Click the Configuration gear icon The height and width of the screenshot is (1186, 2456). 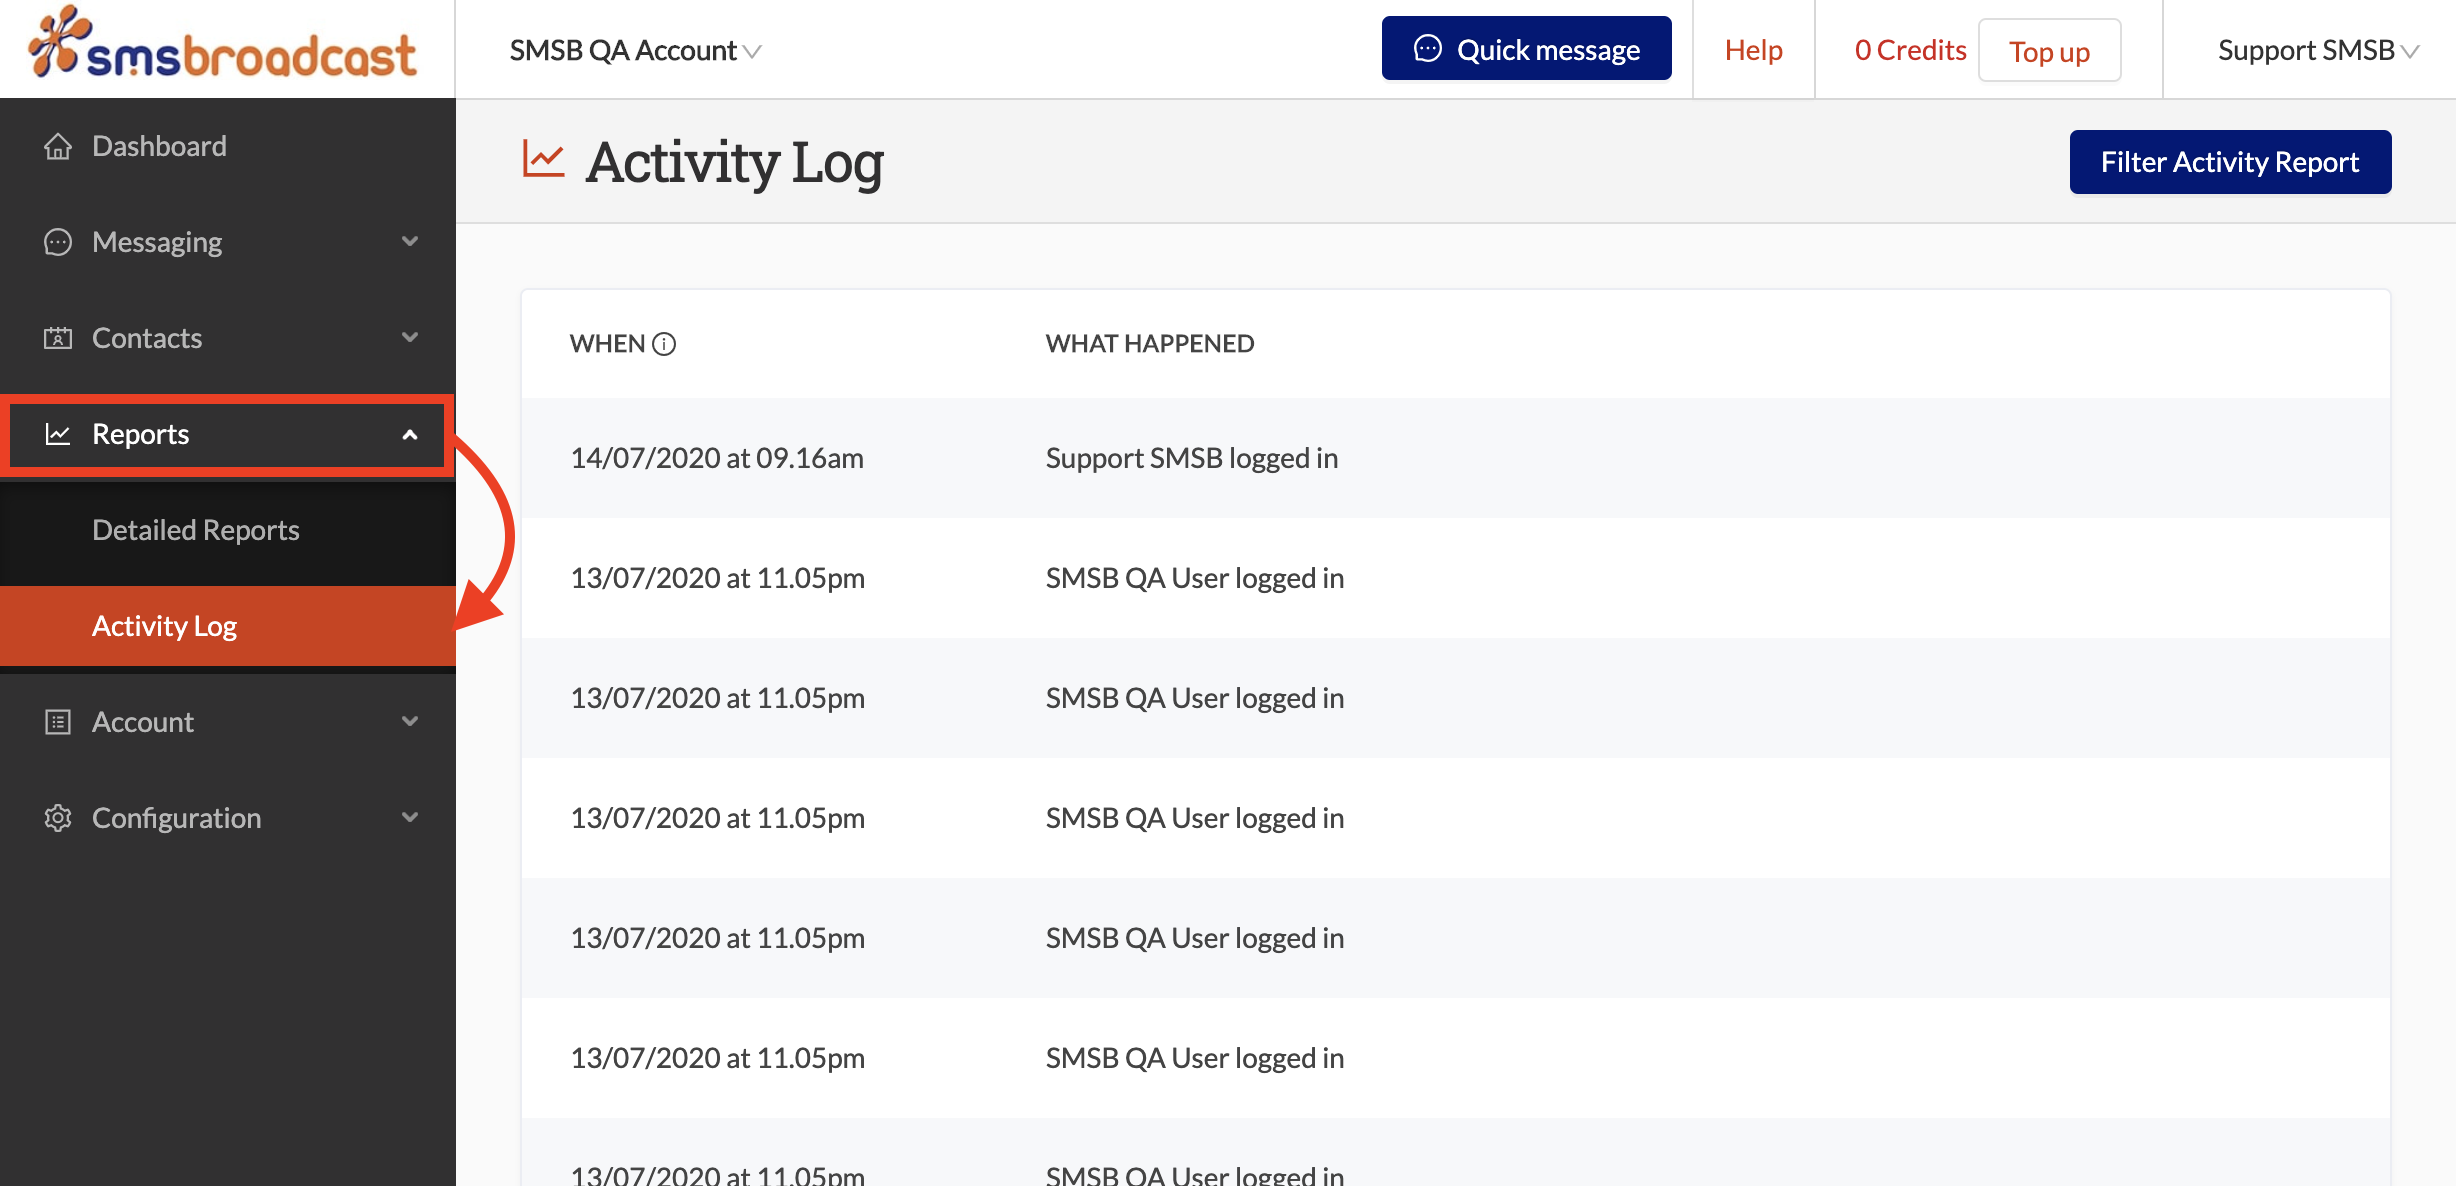tap(58, 818)
